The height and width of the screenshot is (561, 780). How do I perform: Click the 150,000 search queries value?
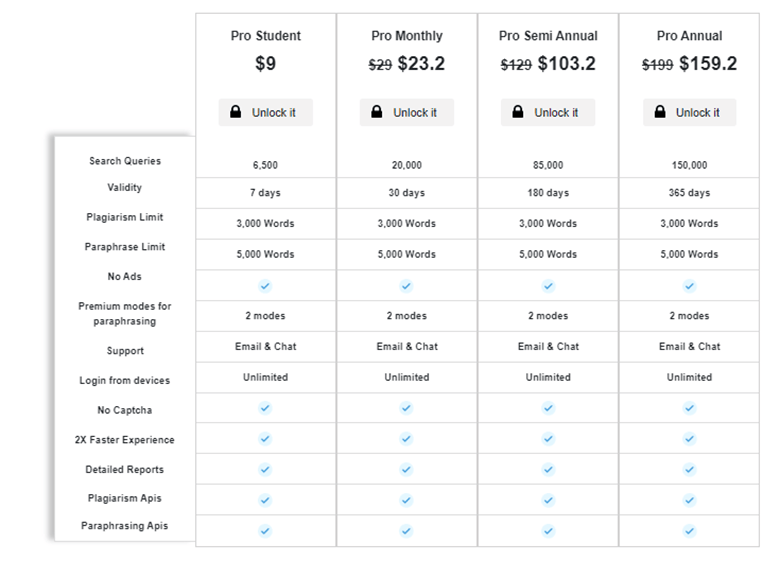coord(689,165)
